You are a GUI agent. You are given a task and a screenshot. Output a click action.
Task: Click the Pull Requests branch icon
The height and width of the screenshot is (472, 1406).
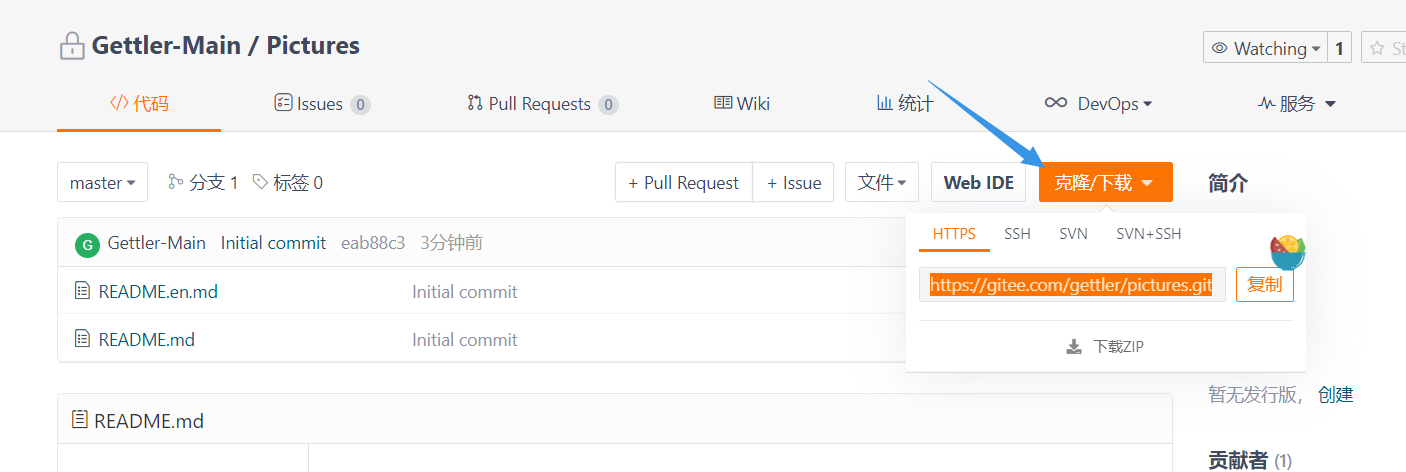[x=475, y=103]
